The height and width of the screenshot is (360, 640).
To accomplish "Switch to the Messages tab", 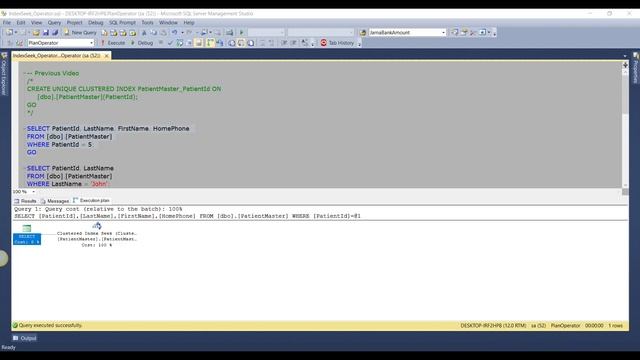I will (55, 201).
